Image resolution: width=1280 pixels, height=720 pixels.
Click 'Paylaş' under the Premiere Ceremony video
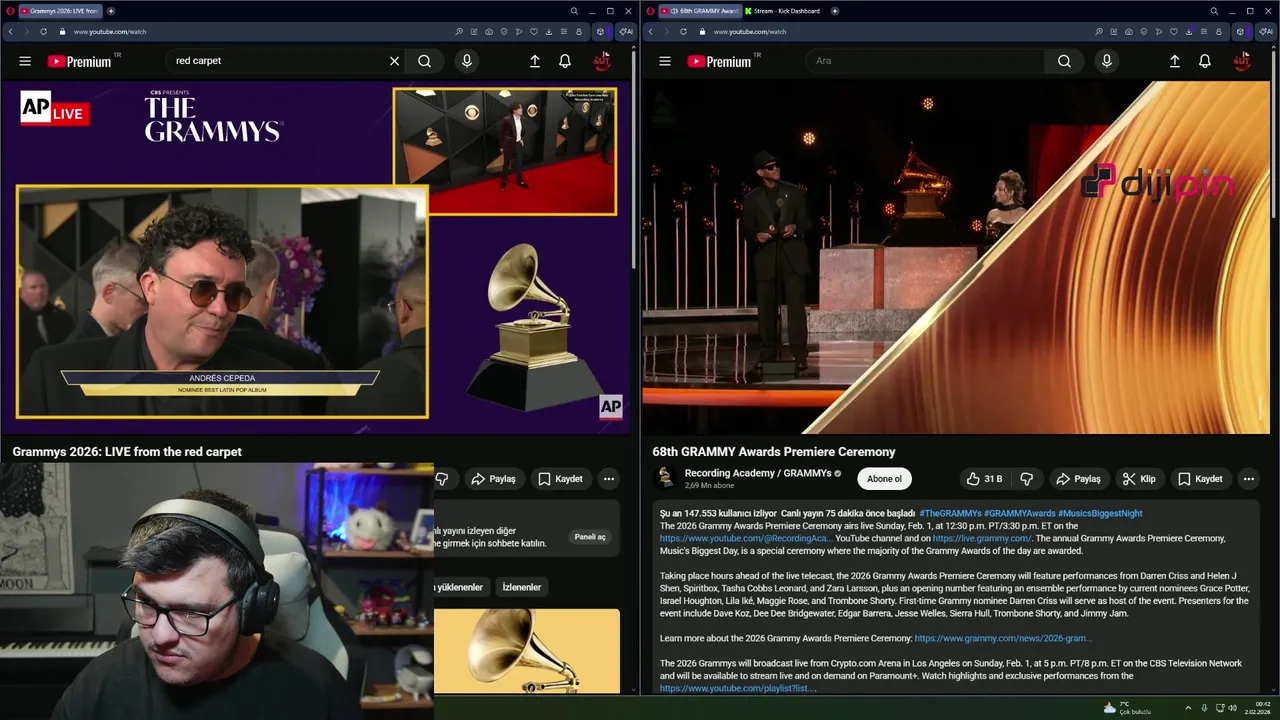pos(1078,479)
